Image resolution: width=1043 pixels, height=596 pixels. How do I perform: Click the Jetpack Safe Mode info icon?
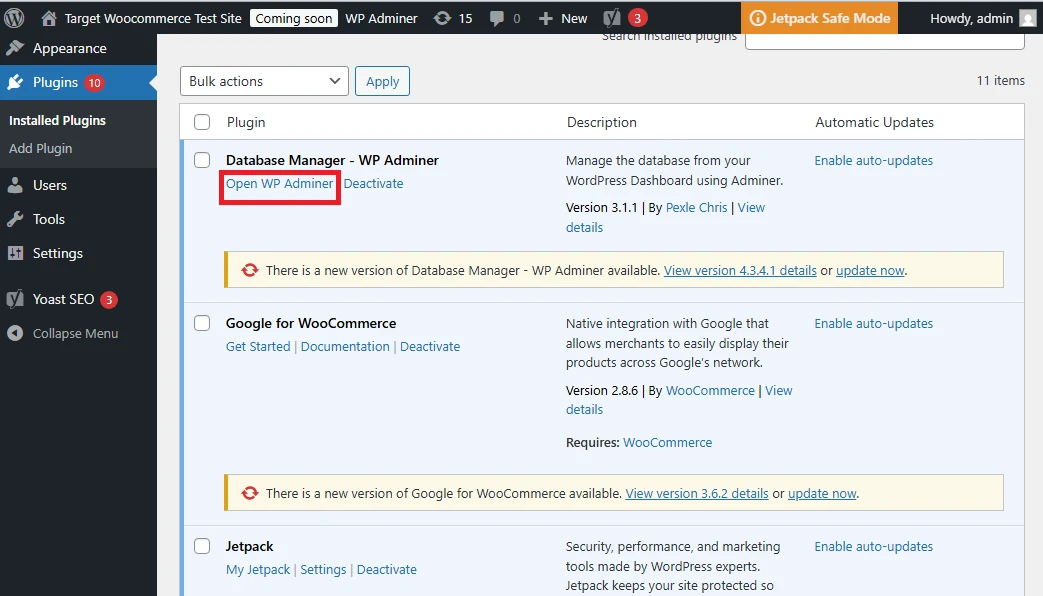(x=758, y=18)
